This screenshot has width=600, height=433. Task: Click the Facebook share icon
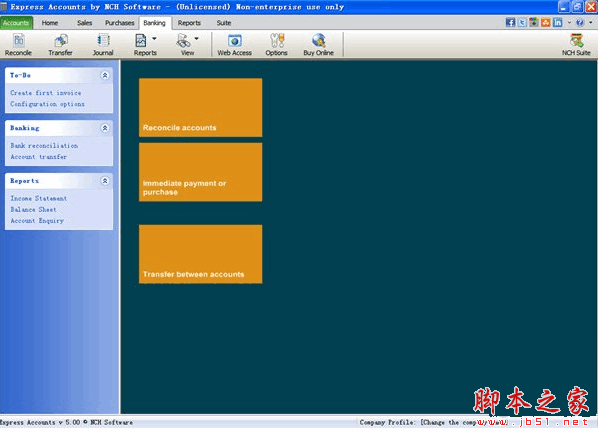click(510, 23)
